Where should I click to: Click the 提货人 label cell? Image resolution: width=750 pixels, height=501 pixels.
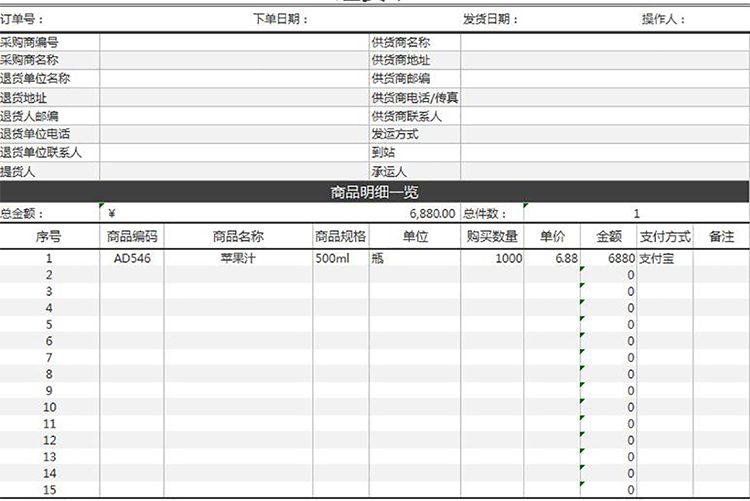50,171
